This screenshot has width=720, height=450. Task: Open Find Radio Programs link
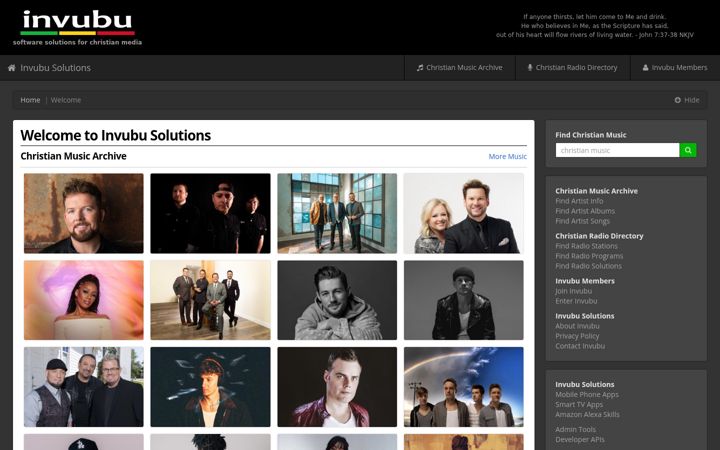pos(589,256)
